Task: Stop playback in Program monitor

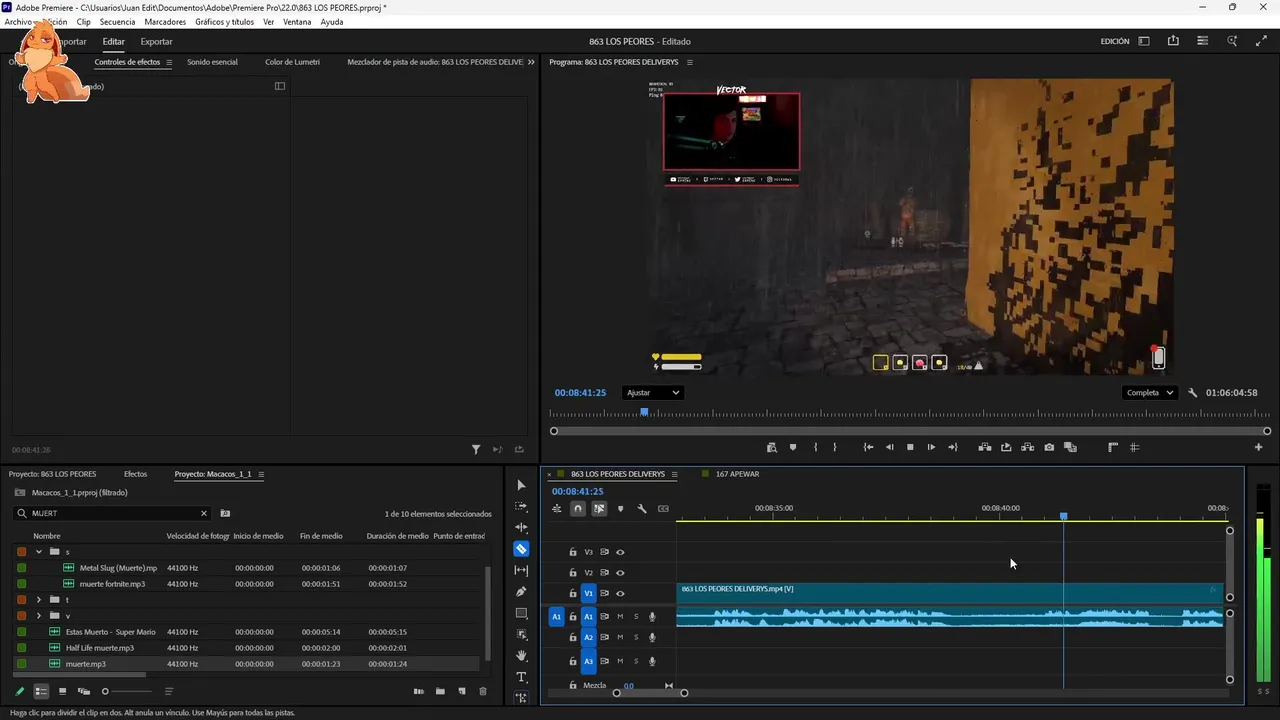Action: pos(910,447)
